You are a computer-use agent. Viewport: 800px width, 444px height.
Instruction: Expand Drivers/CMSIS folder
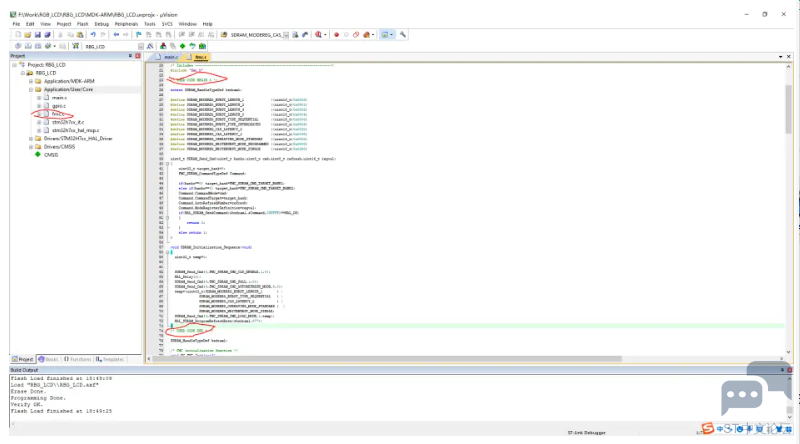point(31,146)
